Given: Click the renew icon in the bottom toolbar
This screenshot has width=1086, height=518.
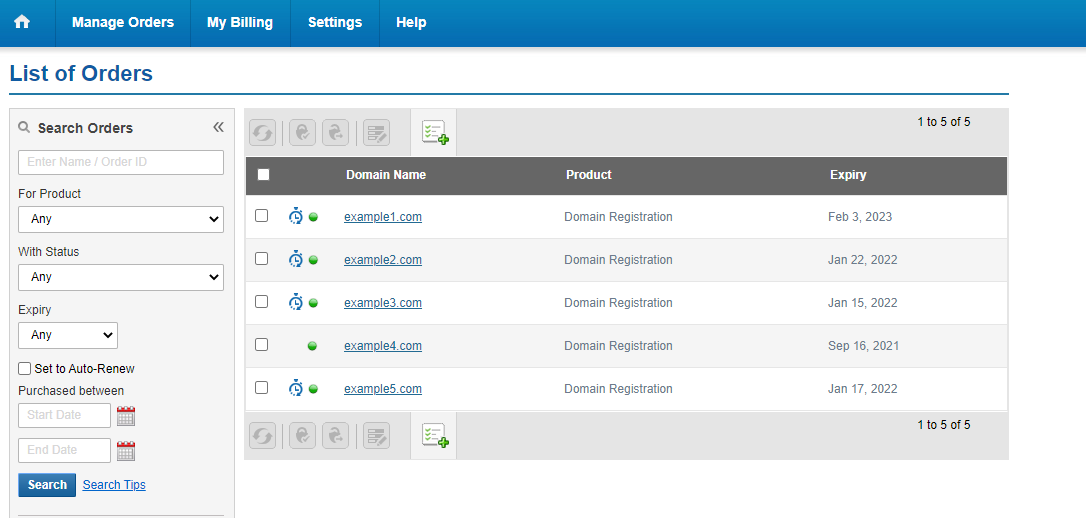Looking at the screenshot, I should coord(262,436).
